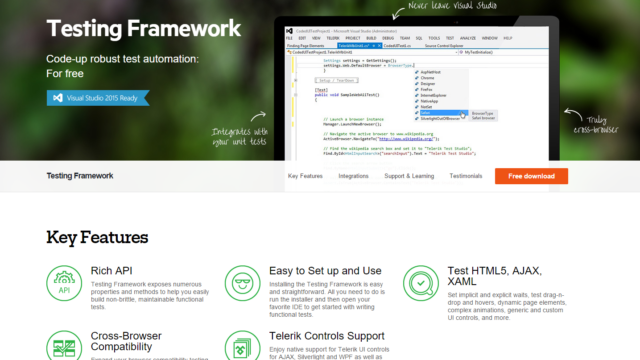Click the Rich API heading

click(111, 271)
